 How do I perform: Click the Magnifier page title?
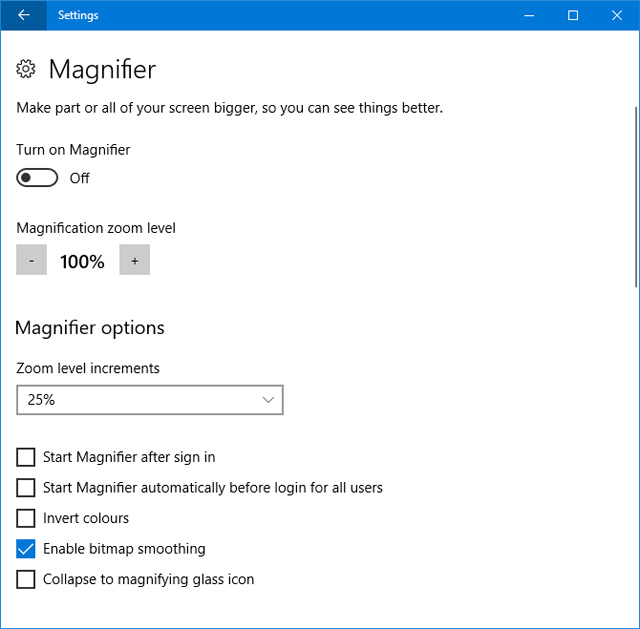click(x=102, y=69)
